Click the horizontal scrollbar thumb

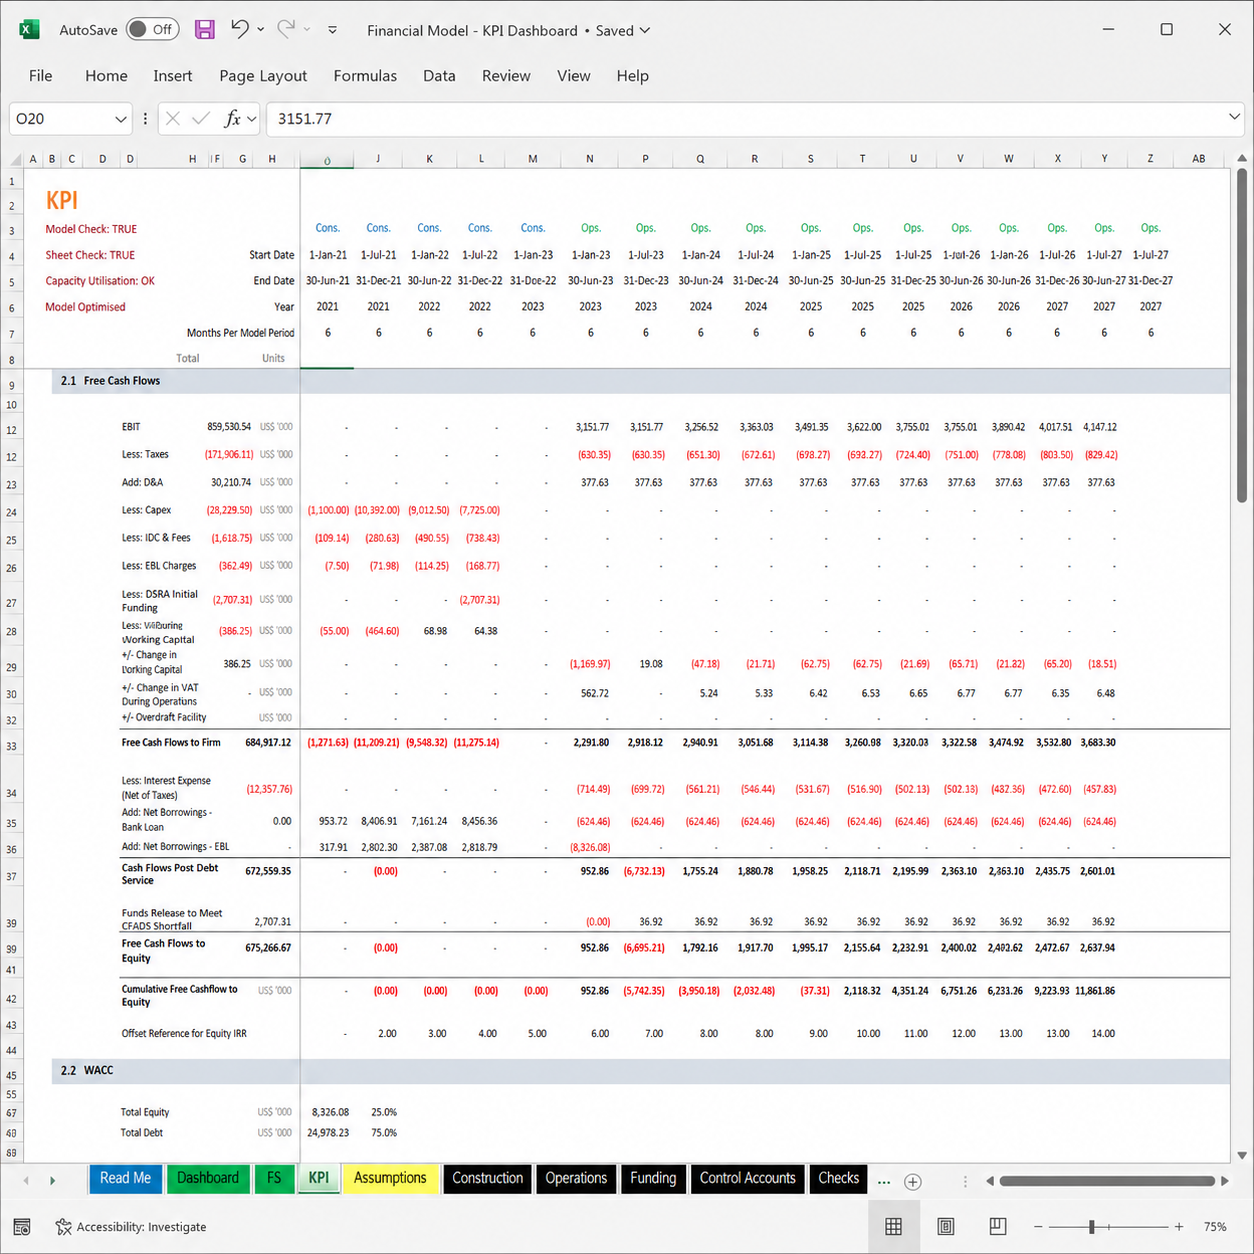click(x=1107, y=1181)
